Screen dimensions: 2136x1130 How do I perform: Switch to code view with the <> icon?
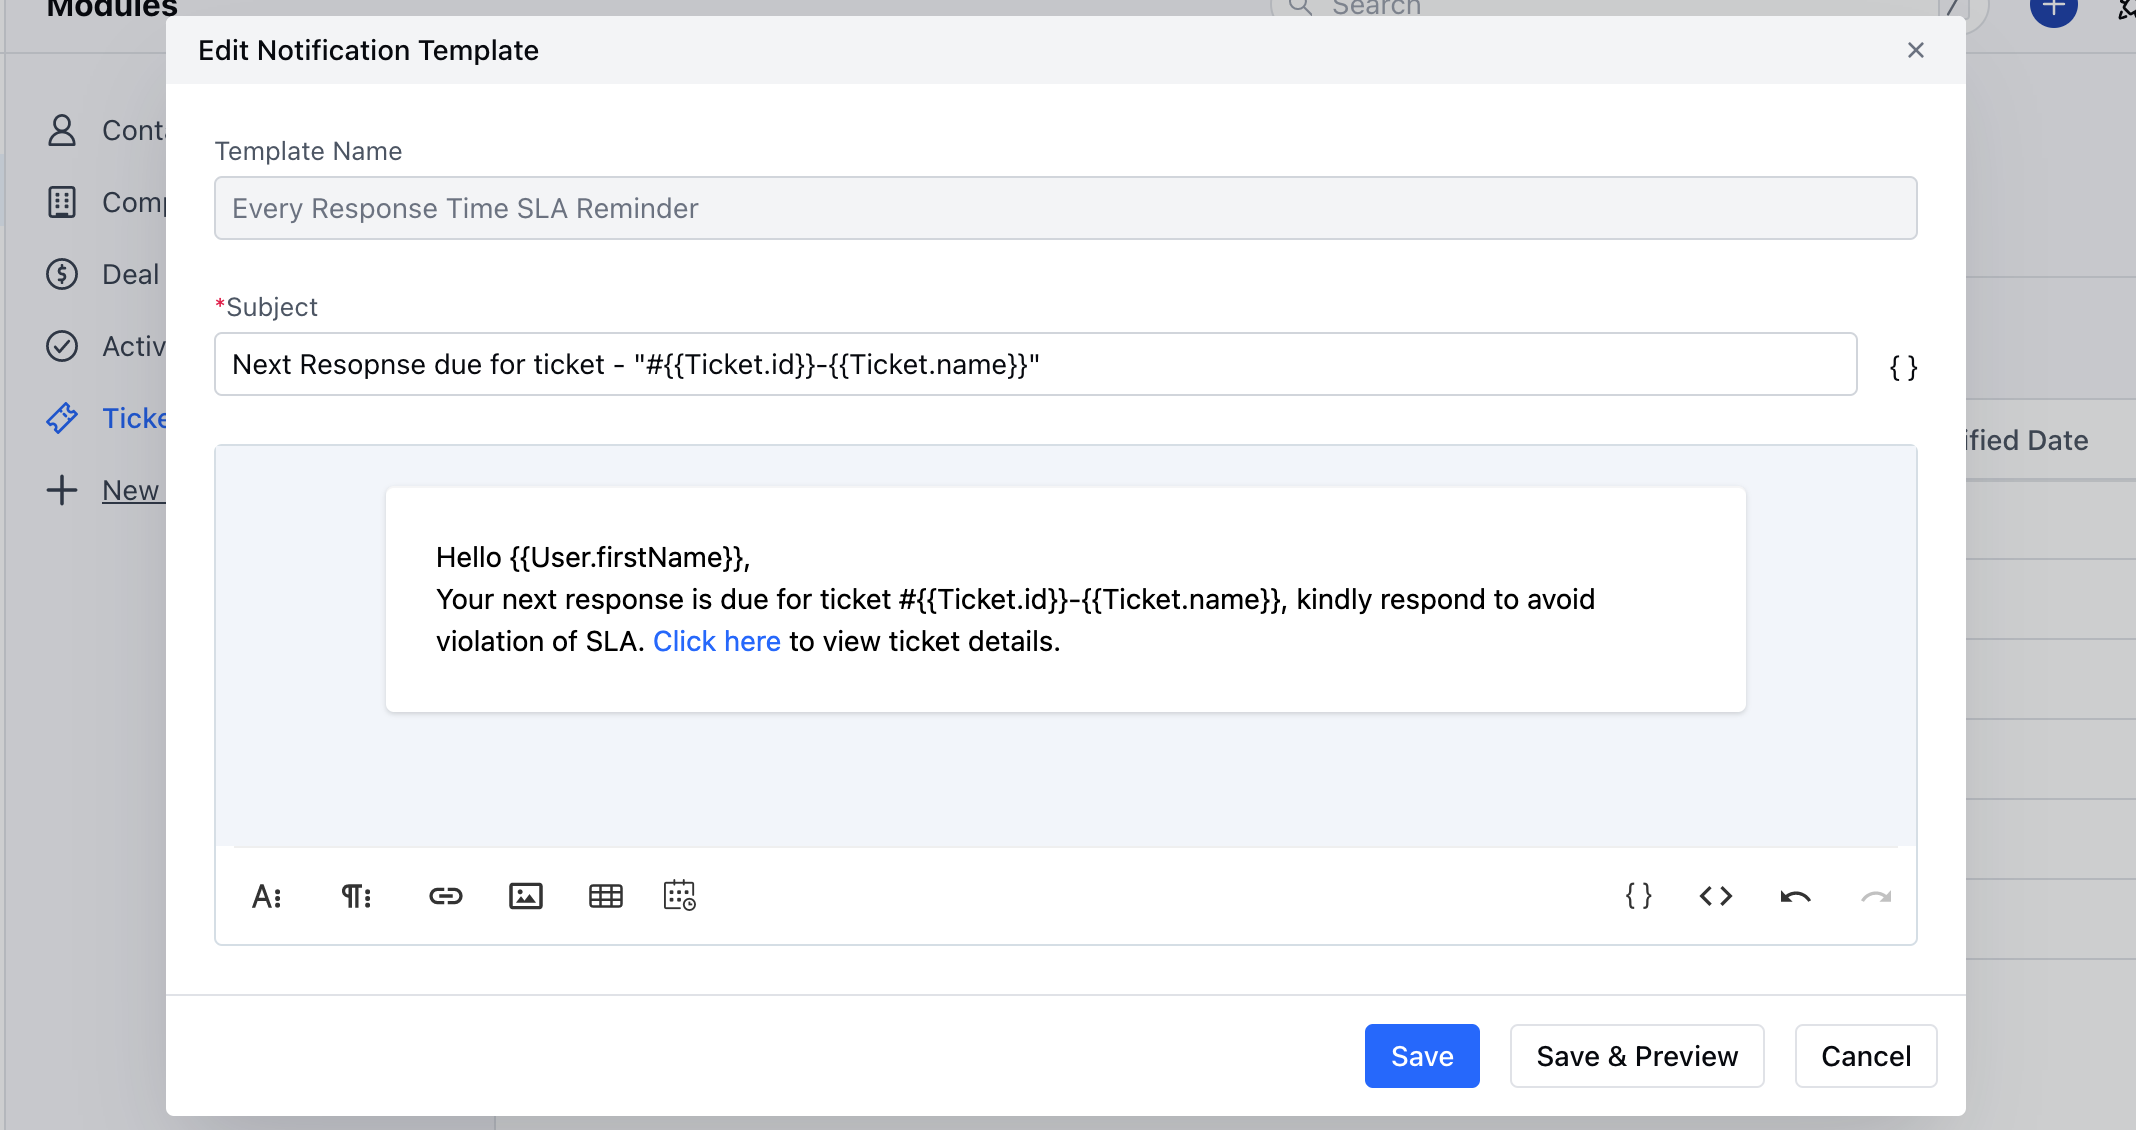click(1715, 896)
